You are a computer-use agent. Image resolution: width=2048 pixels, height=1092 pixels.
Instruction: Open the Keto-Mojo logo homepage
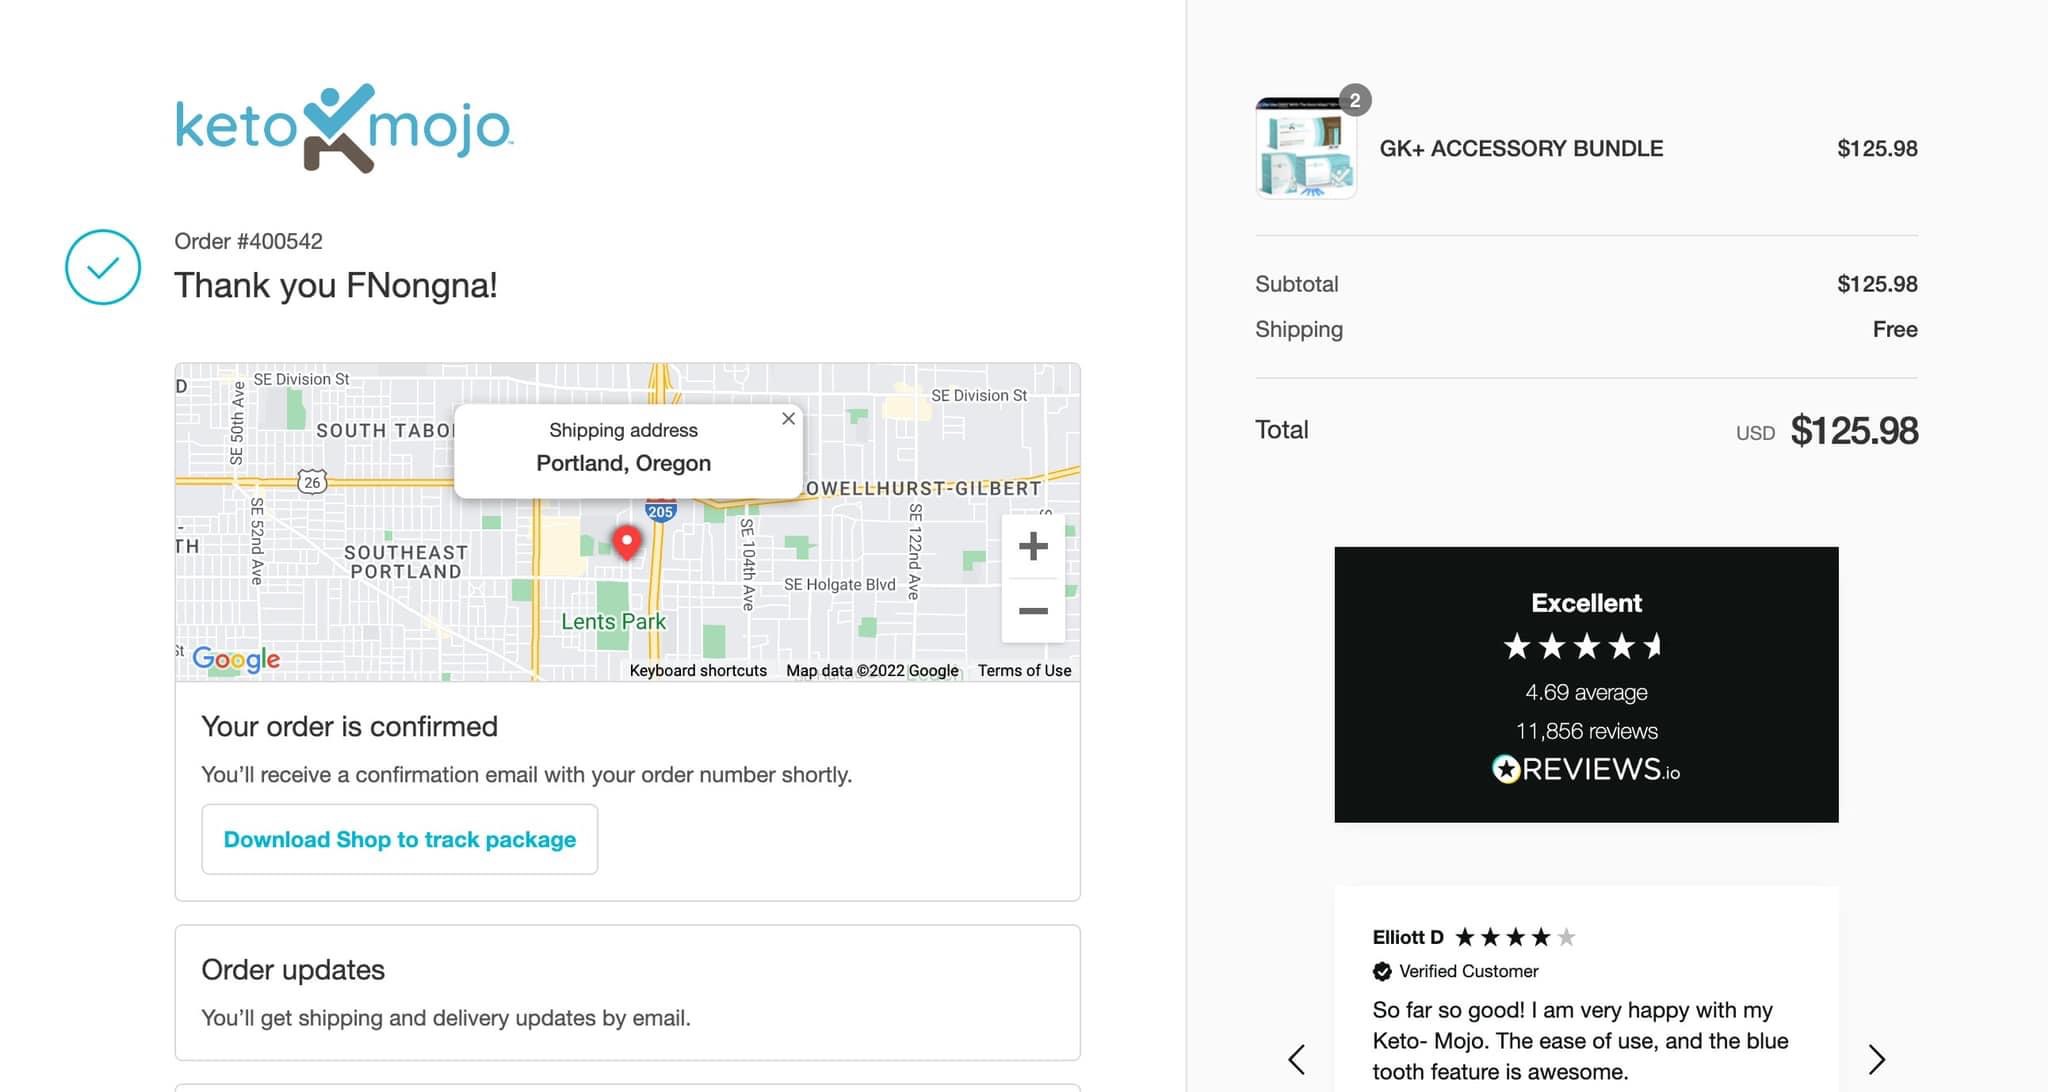pyautogui.click(x=344, y=128)
